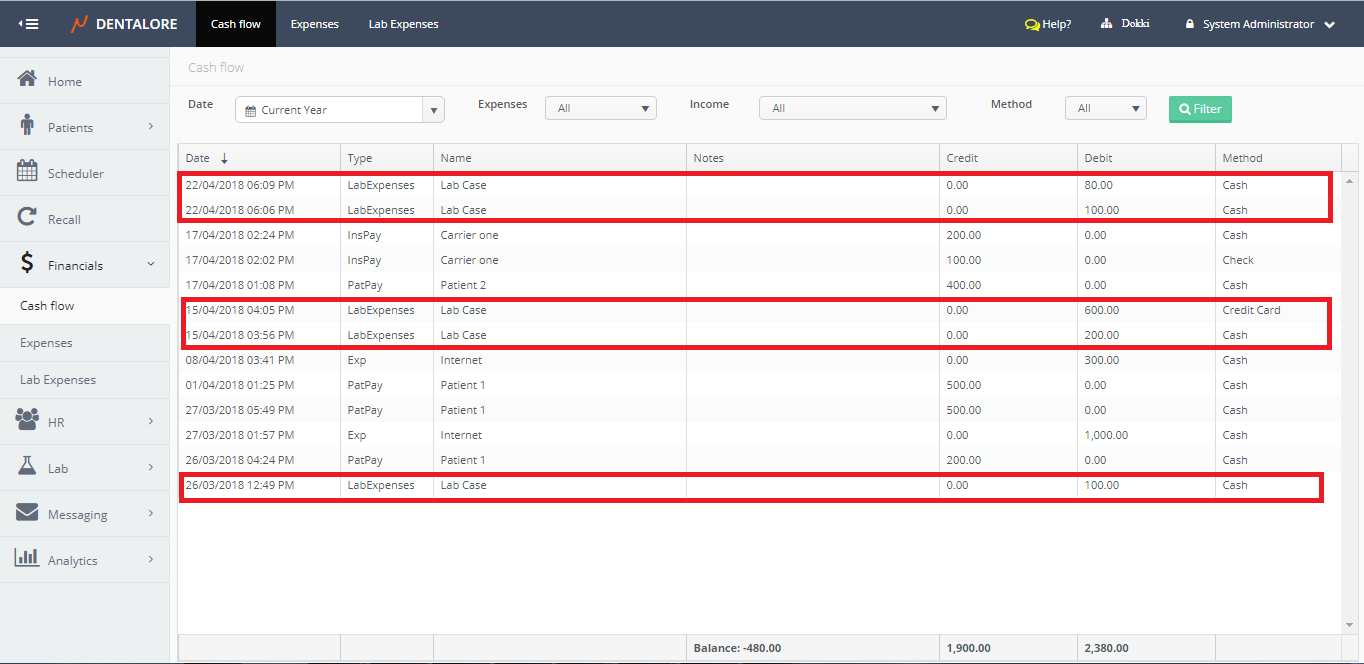Click the green Filter button
Image resolution: width=1364 pixels, height=664 pixels.
click(x=1200, y=109)
